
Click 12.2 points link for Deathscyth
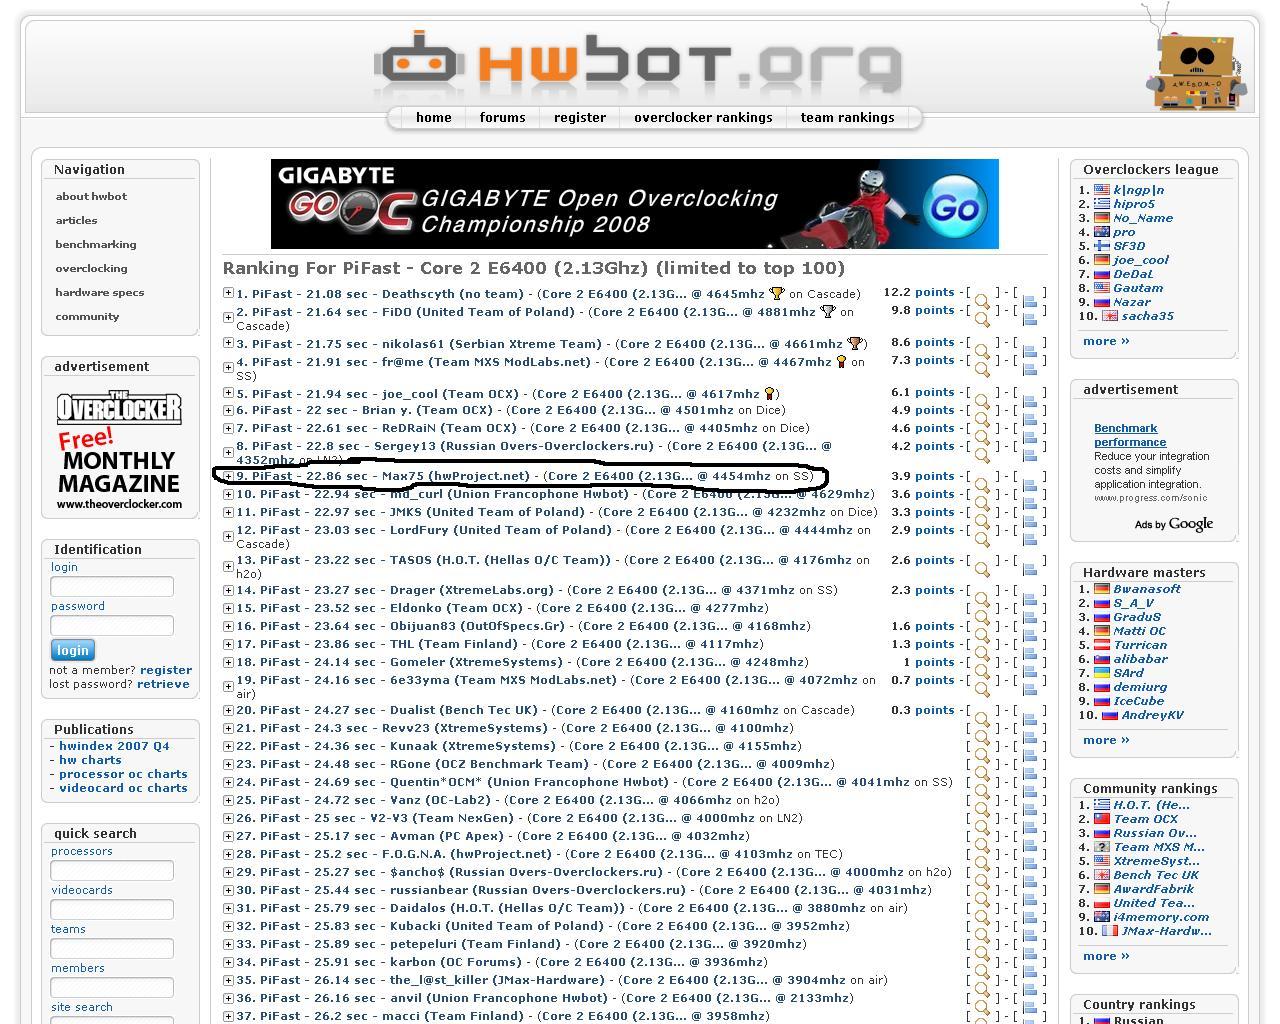(x=919, y=293)
